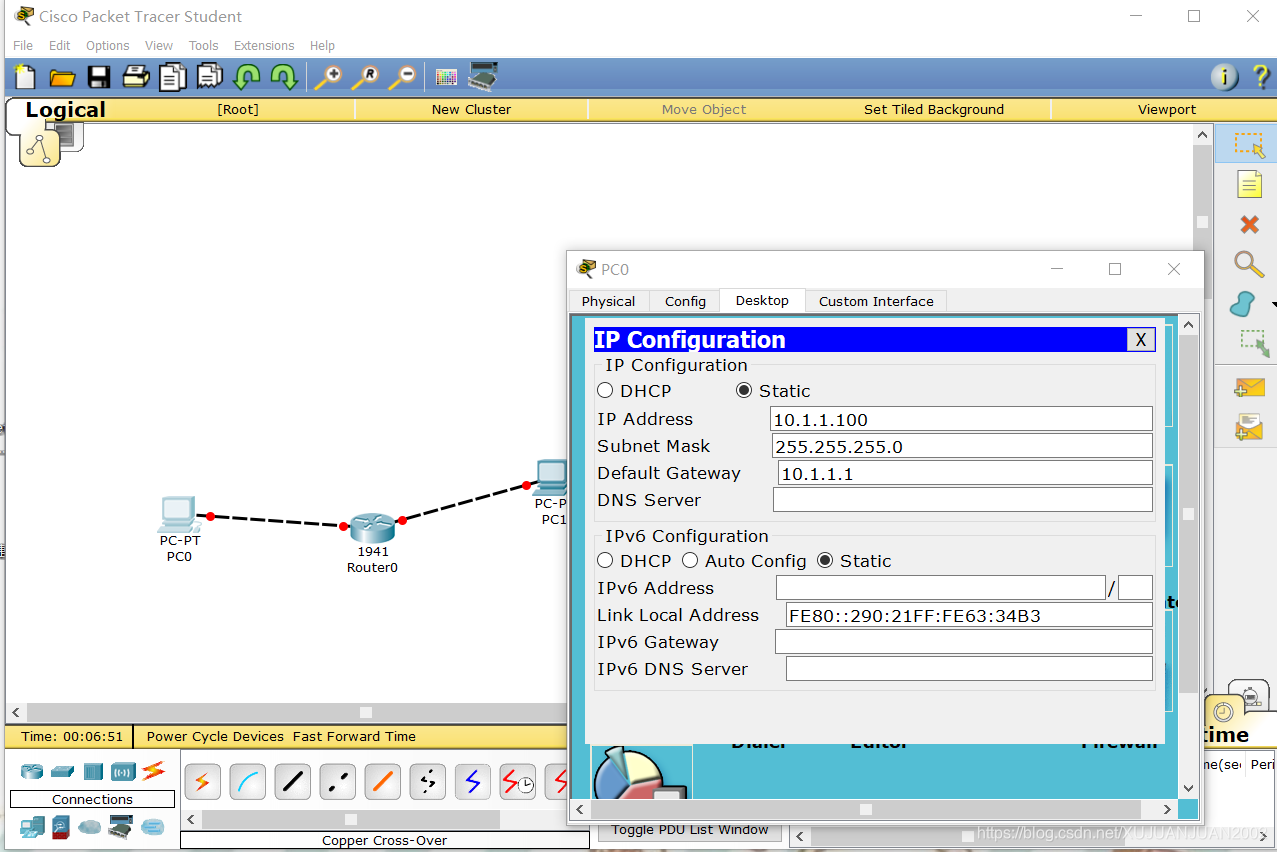
Task: Select IPv4 DHCP radio button
Action: [605, 391]
